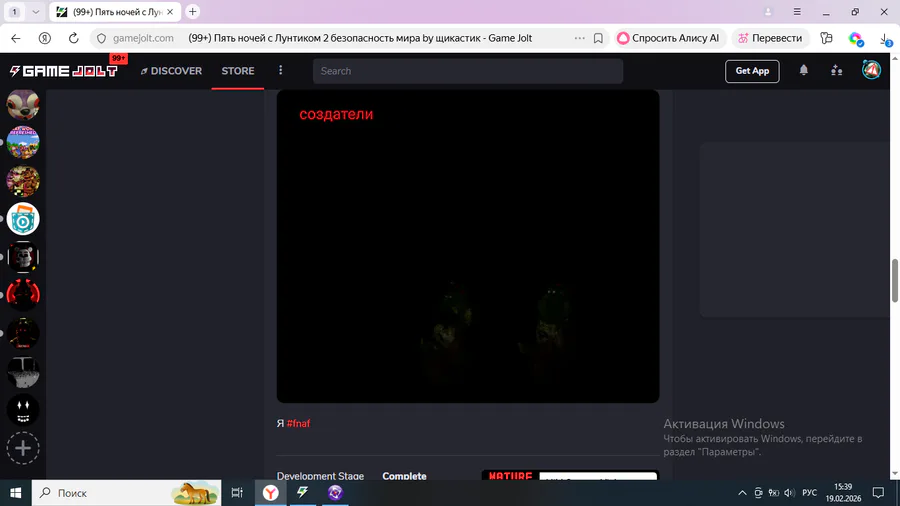Click the taskbar Поиск search box

126,493
